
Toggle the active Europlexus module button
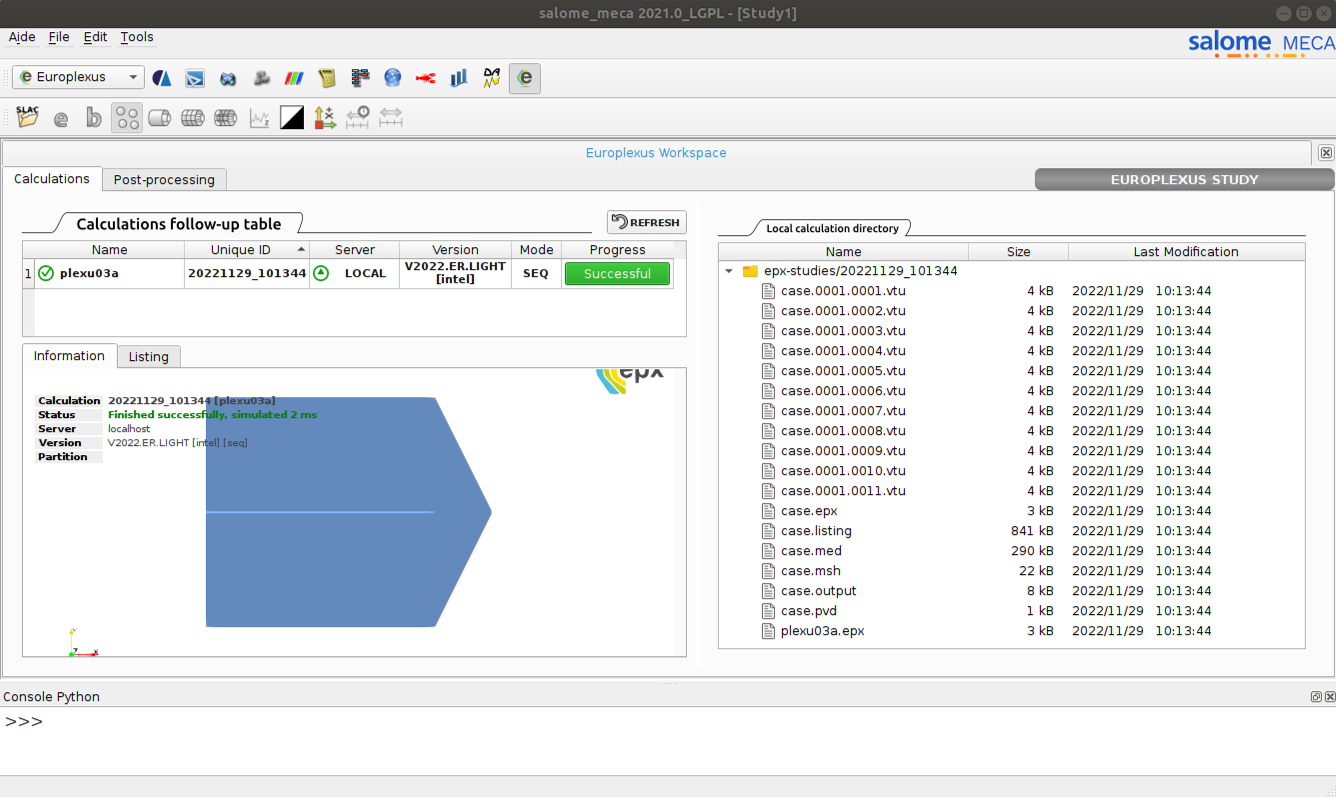click(x=525, y=78)
